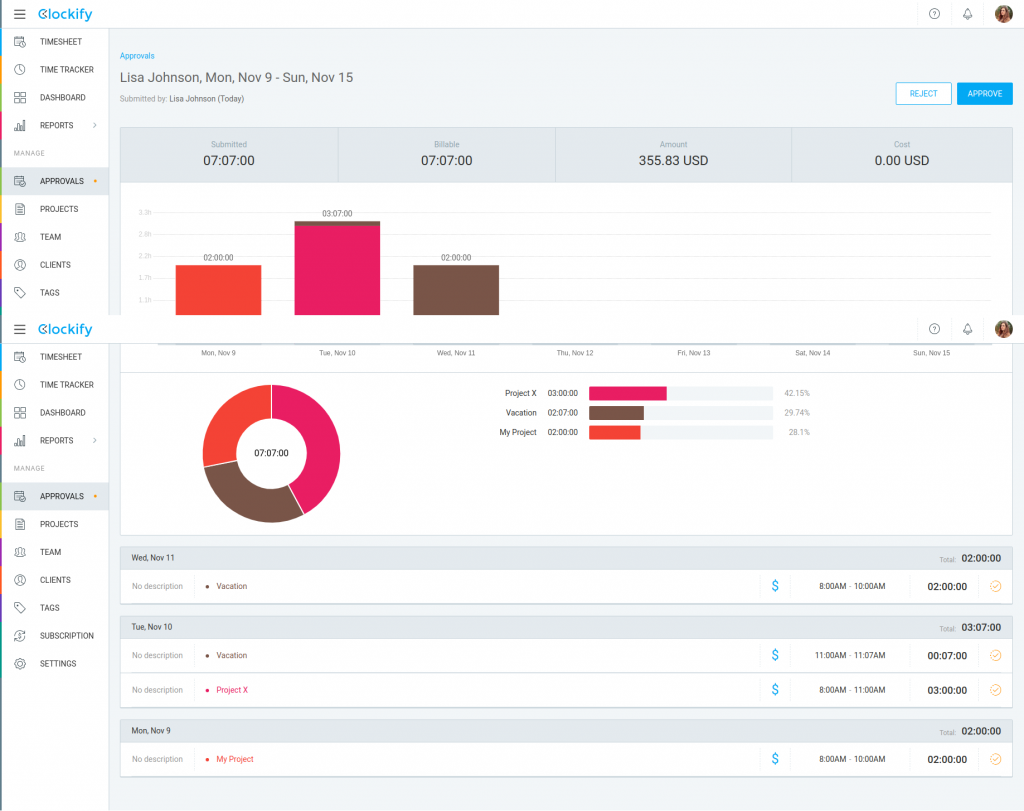Click the My Project link in the Mon, Nov 9 entry

pyautogui.click(x=234, y=759)
